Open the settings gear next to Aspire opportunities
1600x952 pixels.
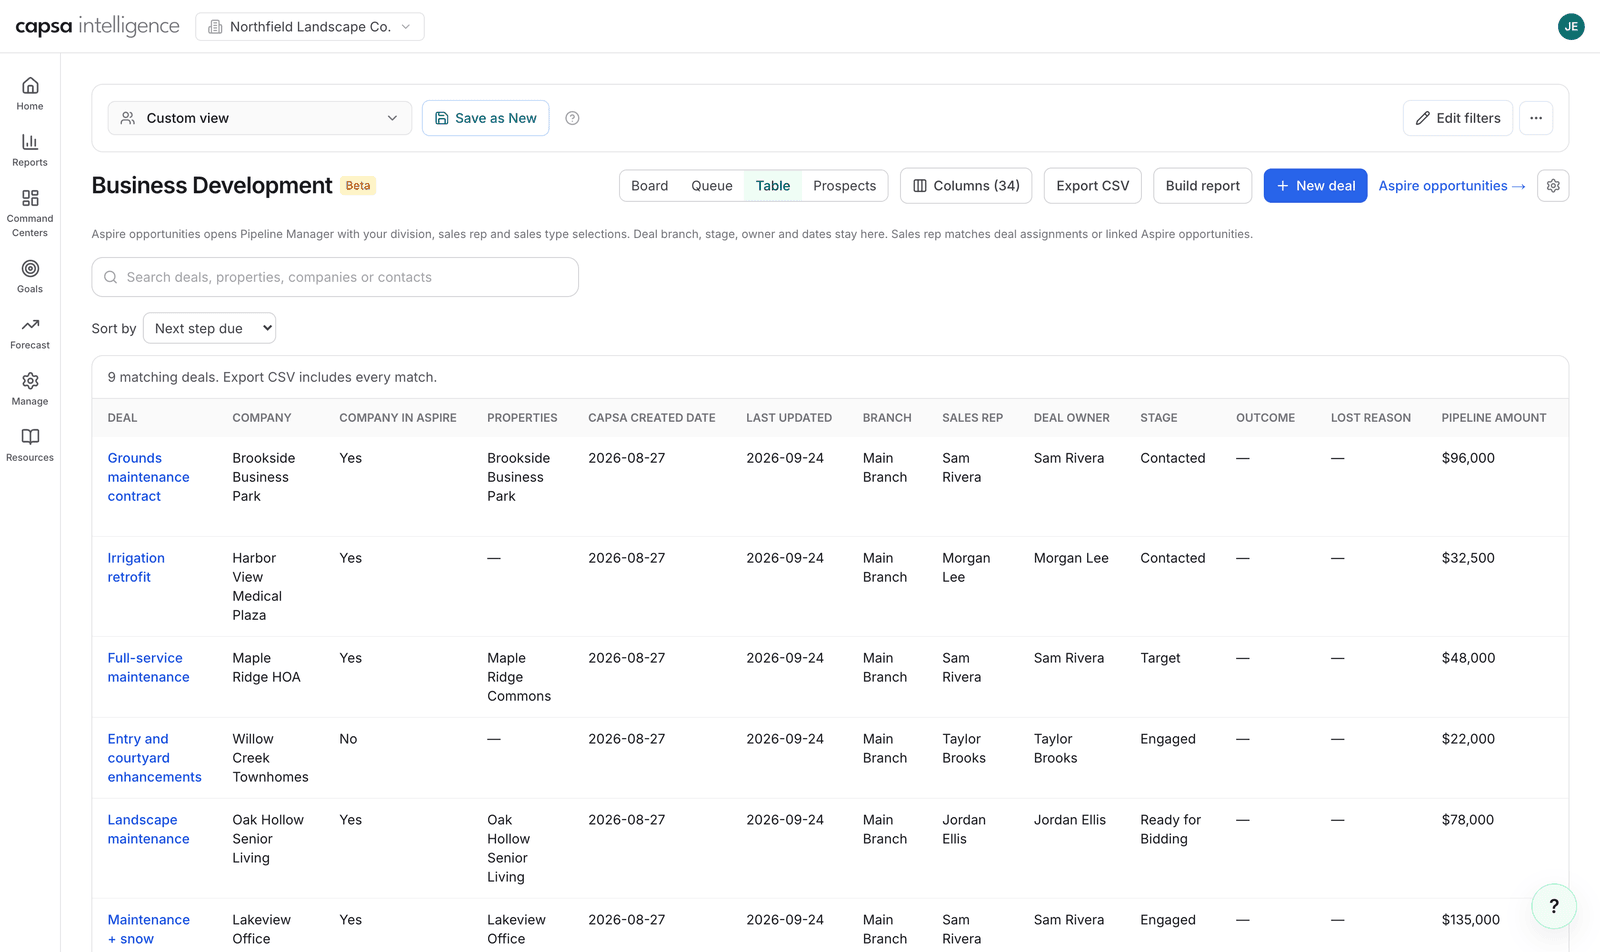pos(1553,186)
